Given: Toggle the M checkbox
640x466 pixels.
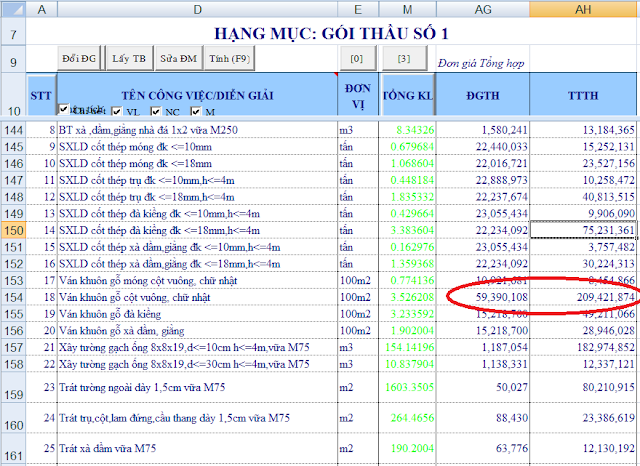Looking at the screenshot, I should [196, 111].
